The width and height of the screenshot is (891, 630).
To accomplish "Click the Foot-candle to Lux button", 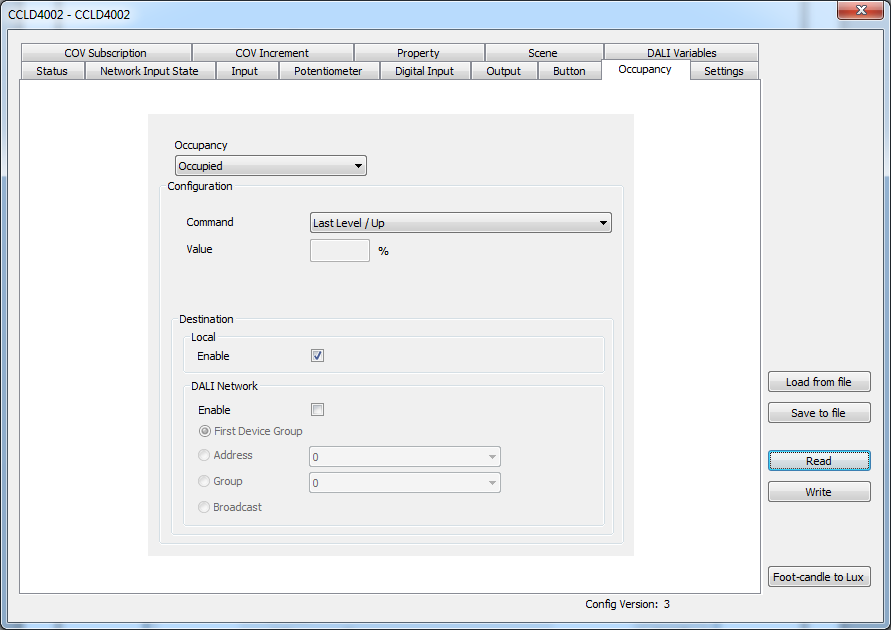I will 819,577.
